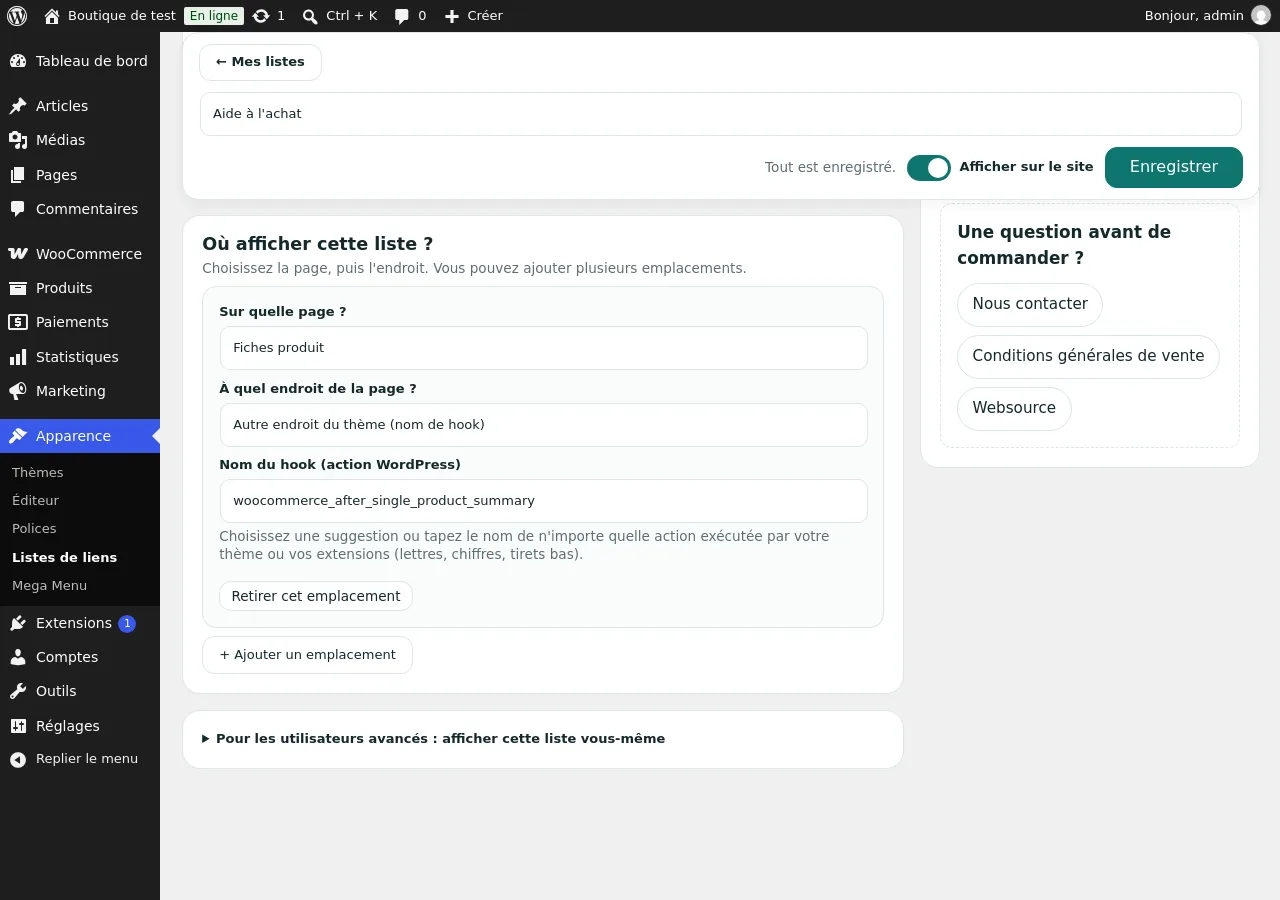Open search with the magnifier icon
1280x900 pixels.
[x=310, y=16]
